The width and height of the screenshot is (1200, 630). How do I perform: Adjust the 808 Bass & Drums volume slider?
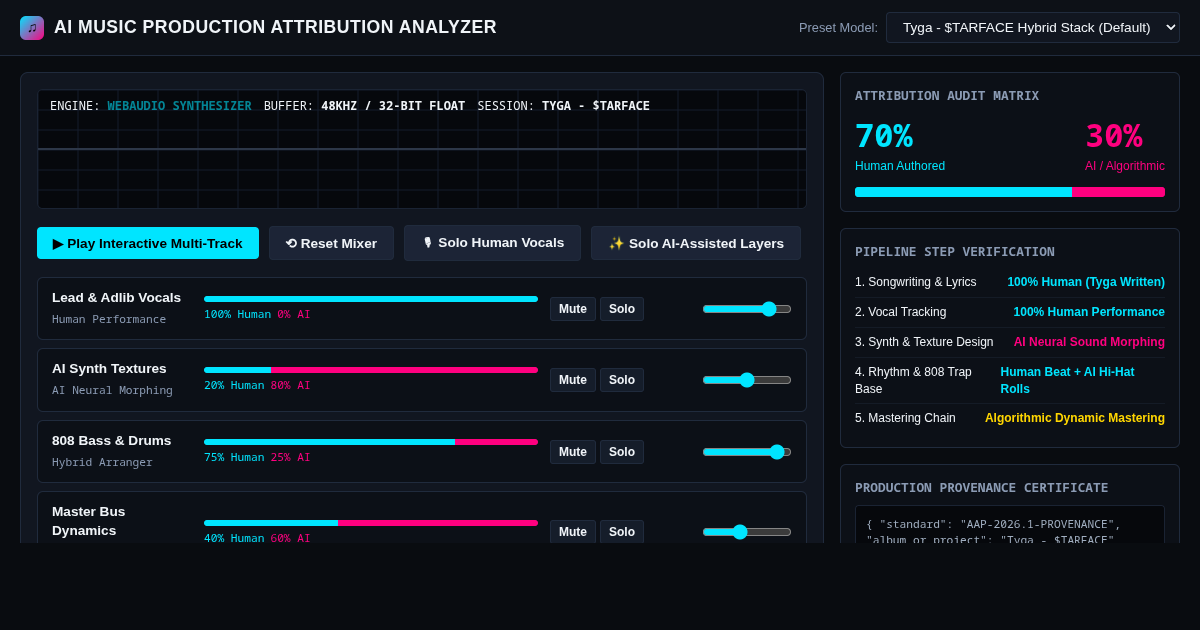tap(747, 452)
